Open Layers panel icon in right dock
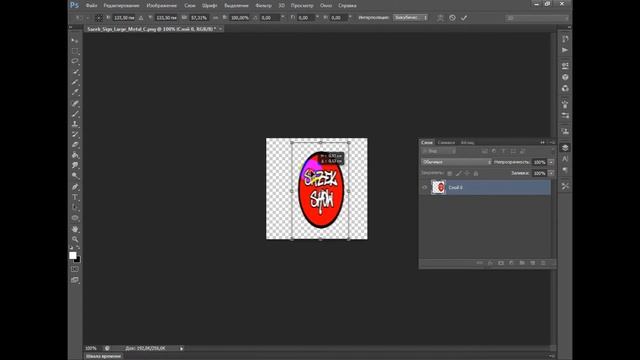Image resolution: width=640 pixels, height=360 pixels. click(565, 147)
